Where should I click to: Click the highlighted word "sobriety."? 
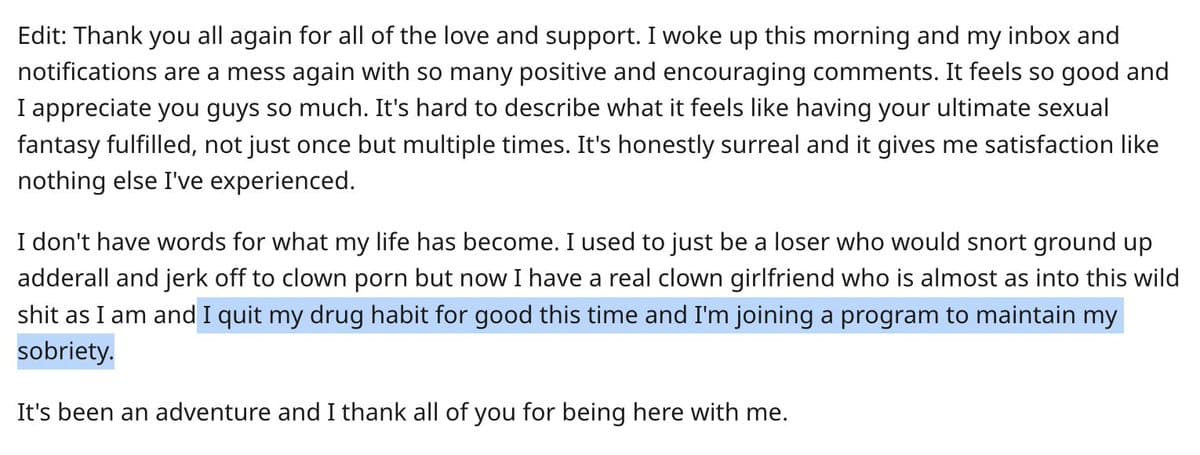click(x=66, y=351)
